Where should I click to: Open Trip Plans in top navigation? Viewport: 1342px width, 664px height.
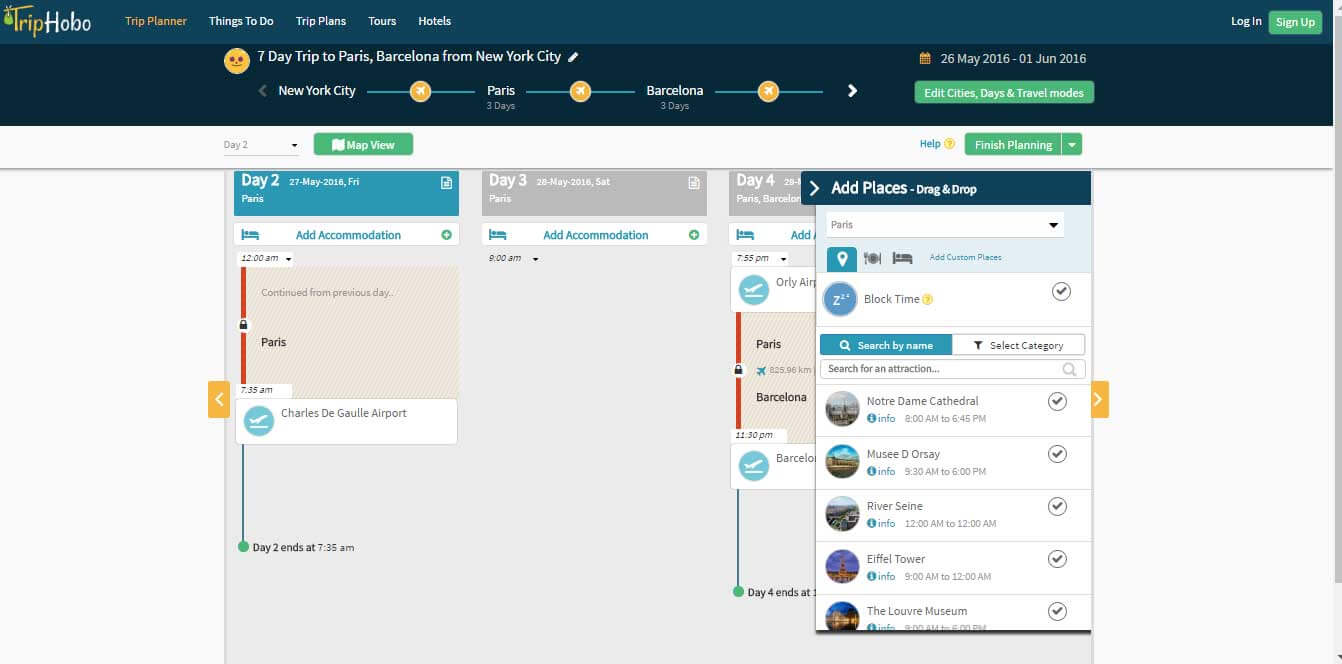click(321, 21)
